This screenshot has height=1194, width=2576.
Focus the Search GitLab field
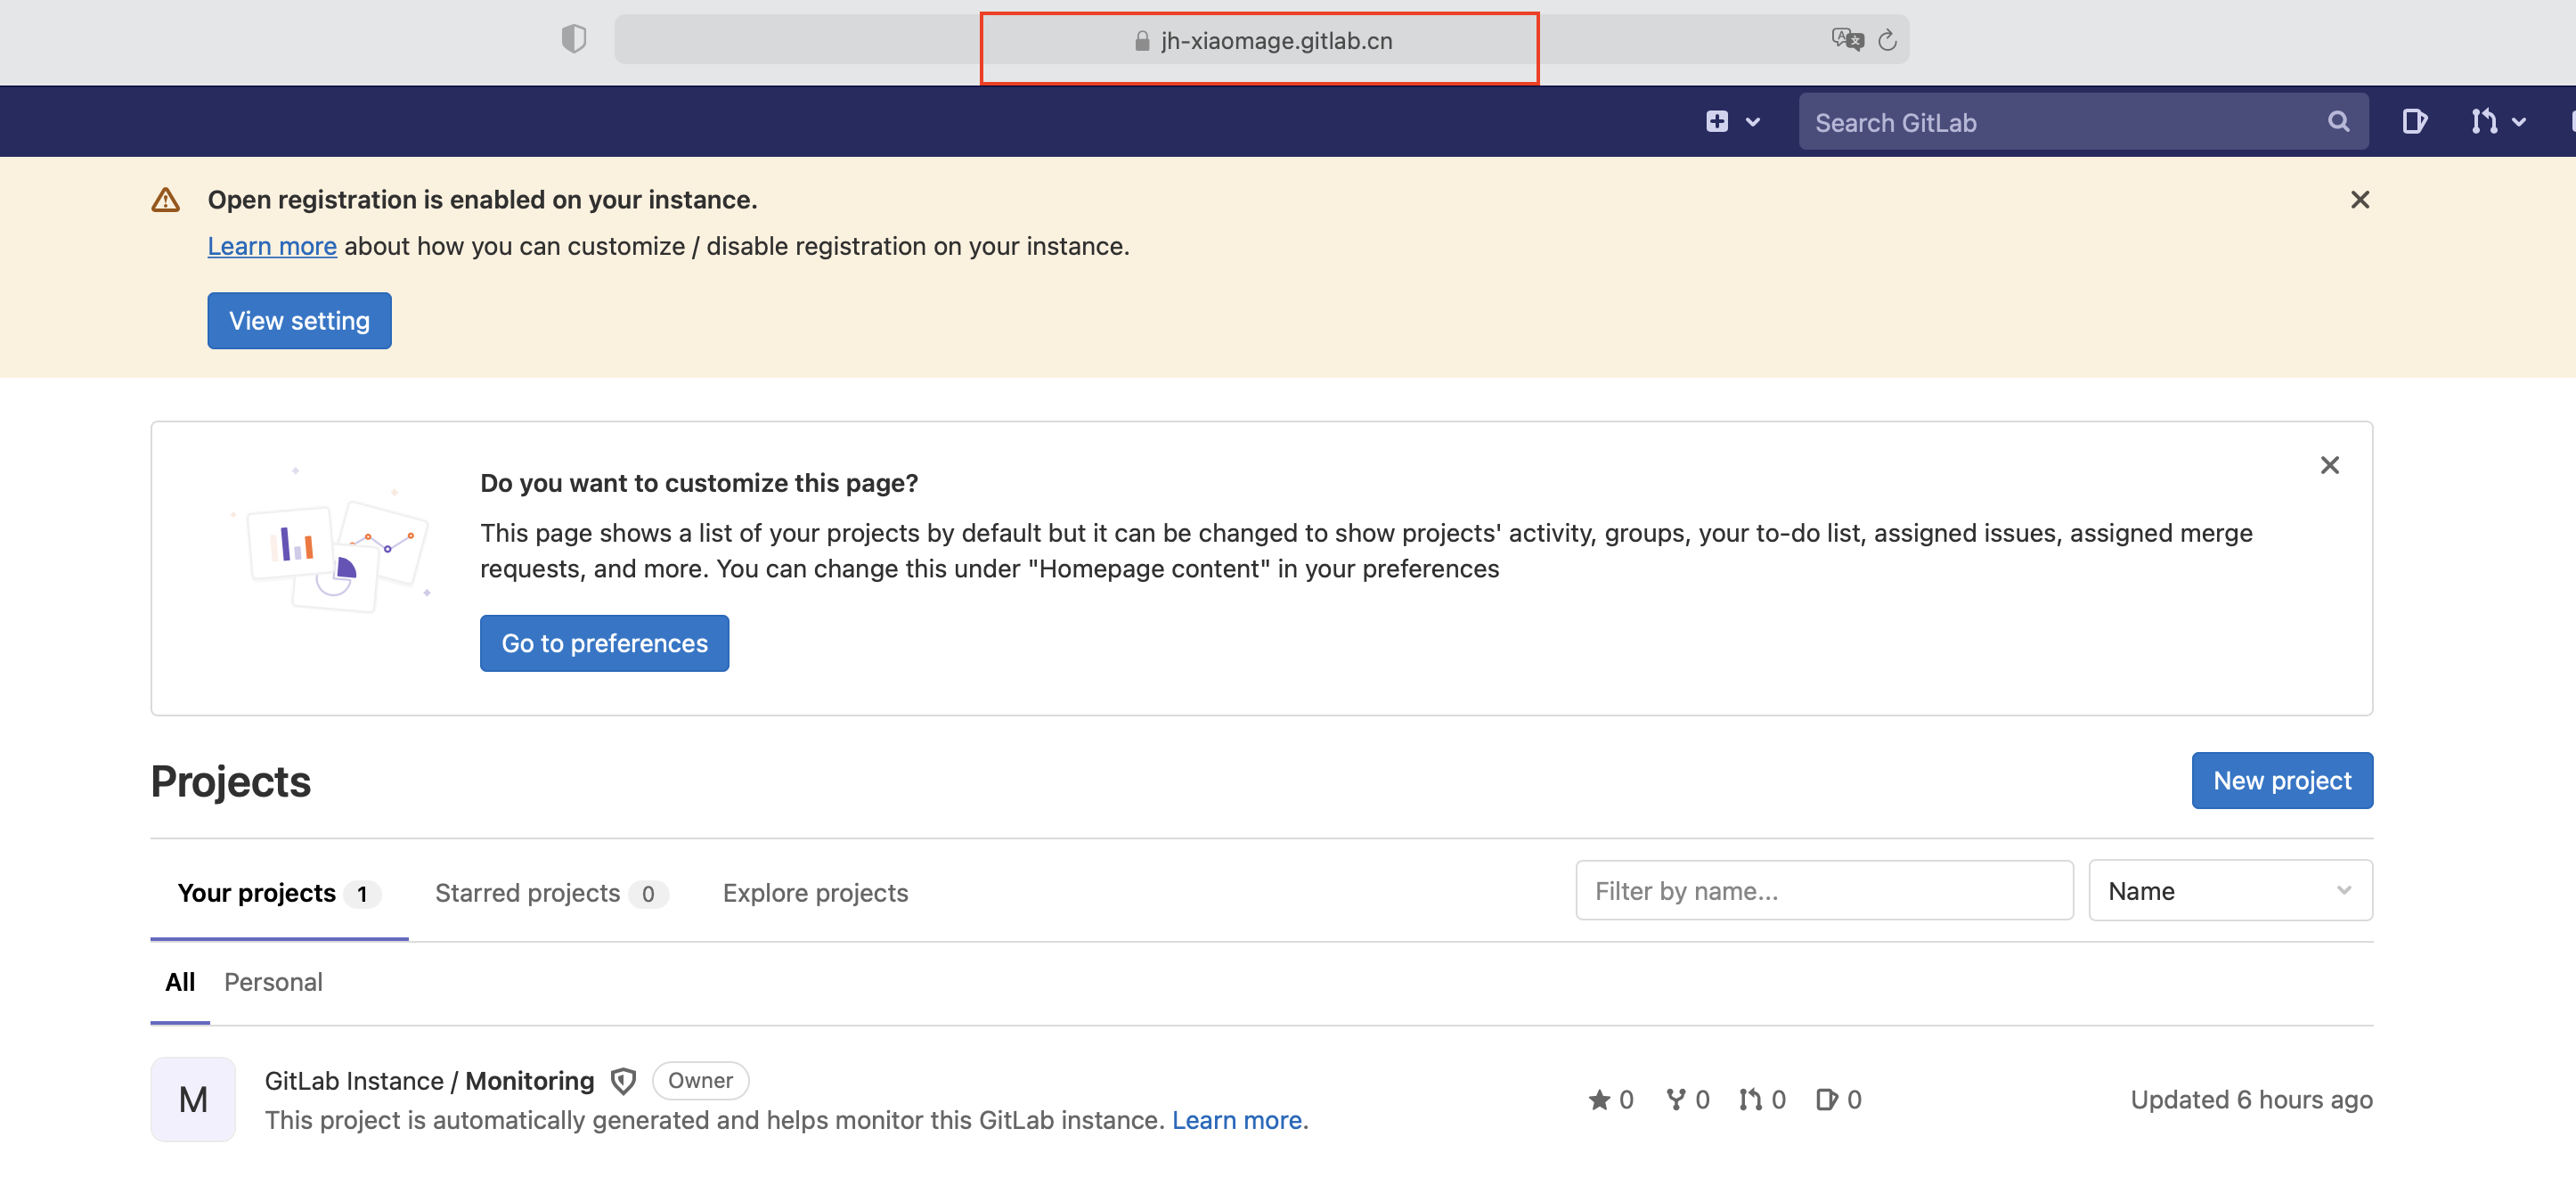click(x=2083, y=122)
